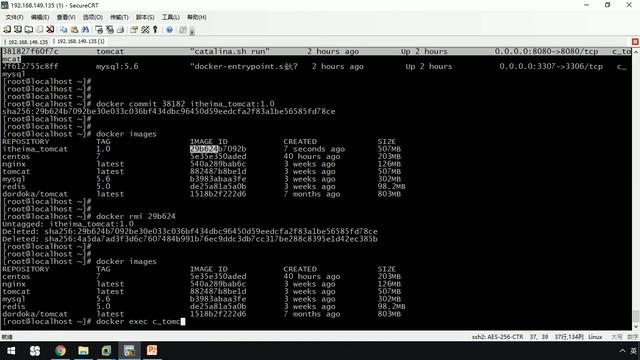Click the 'docker exec c_tomc' prompt line
The height and width of the screenshot is (360, 640).
pyautogui.click(x=93, y=322)
